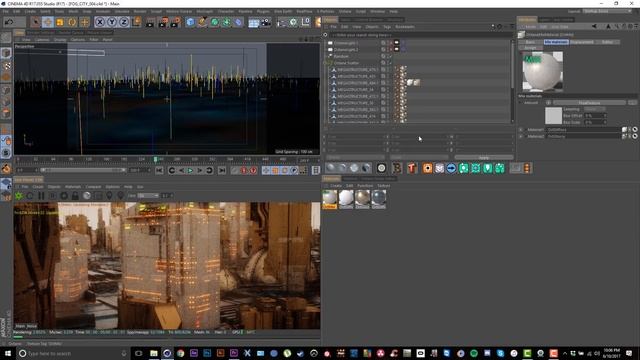The image size is (640, 360).
Task: Activate the Move tool
Action: [47, 22]
